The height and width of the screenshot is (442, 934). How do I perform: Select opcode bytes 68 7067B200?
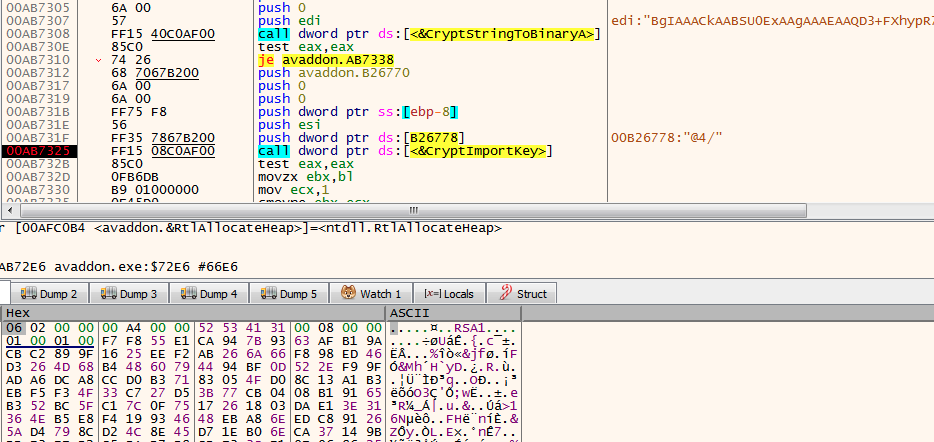pyautogui.click(x=155, y=73)
